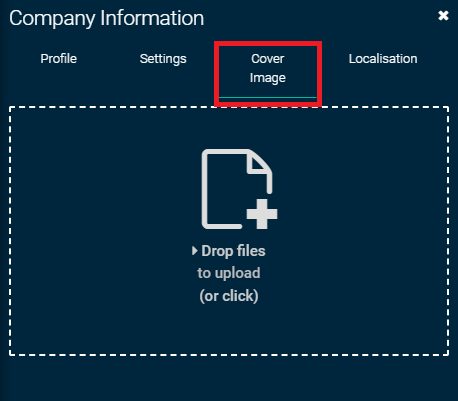Close the Company Information dialog
Screen dimensions: 458x401
point(443,15)
